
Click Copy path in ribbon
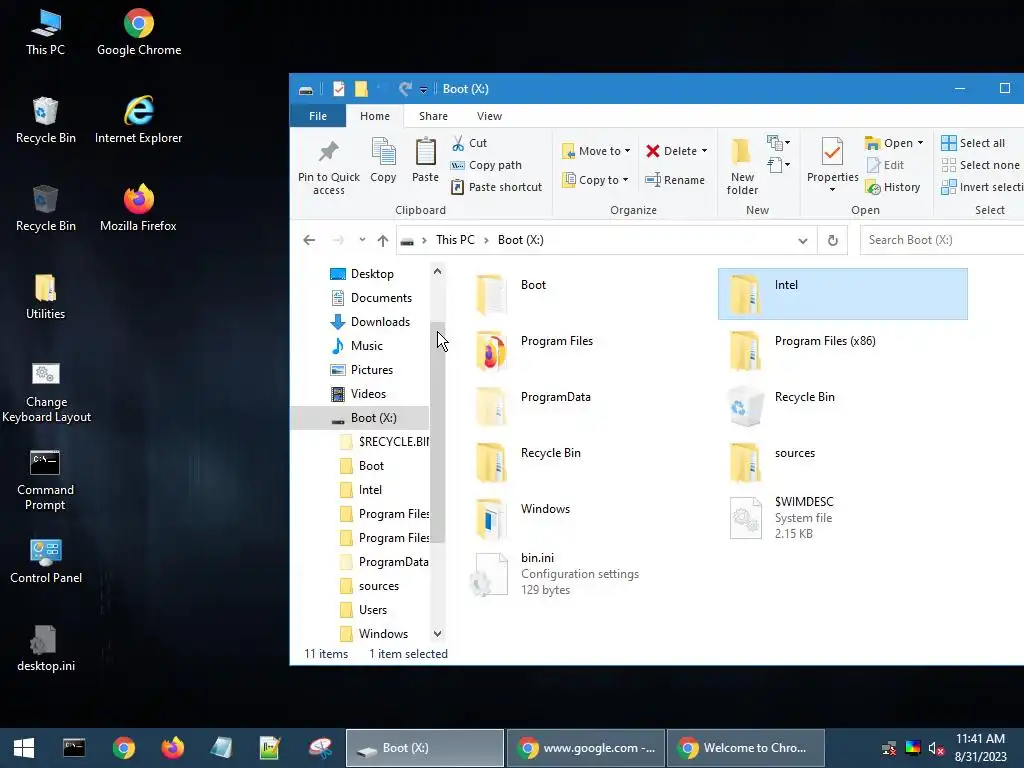[487, 165]
